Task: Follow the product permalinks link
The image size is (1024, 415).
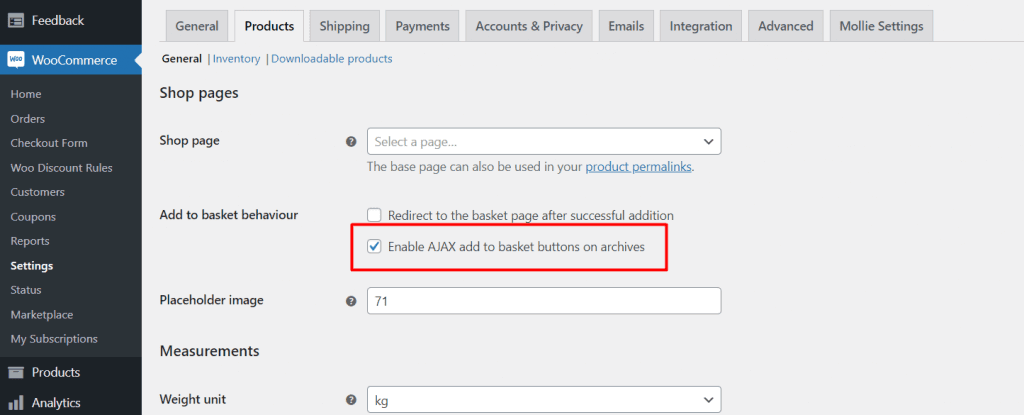Action: 638,167
